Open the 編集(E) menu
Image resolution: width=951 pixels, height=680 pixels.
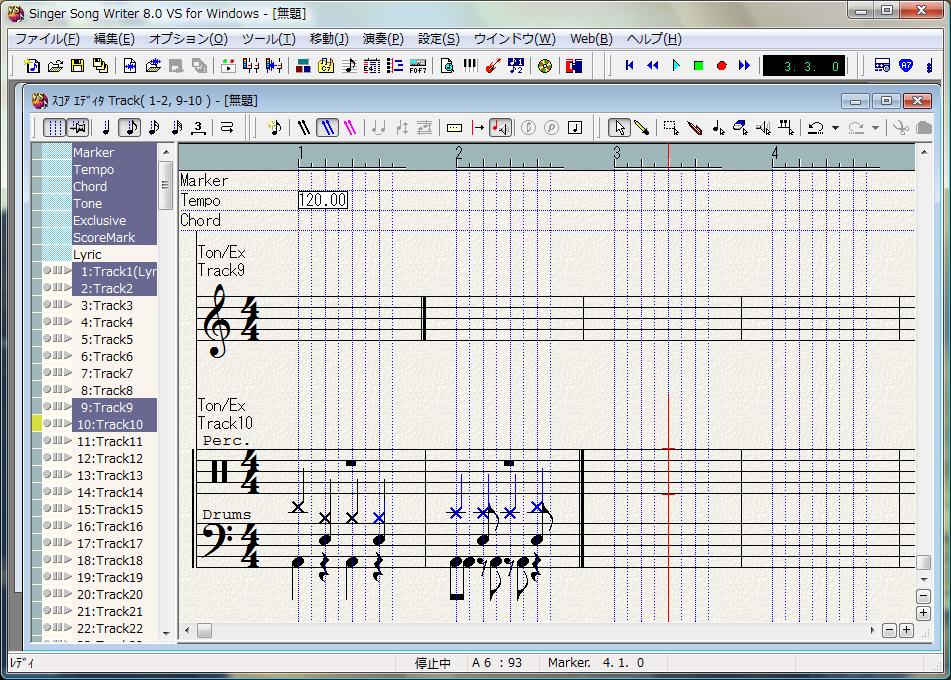114,39
